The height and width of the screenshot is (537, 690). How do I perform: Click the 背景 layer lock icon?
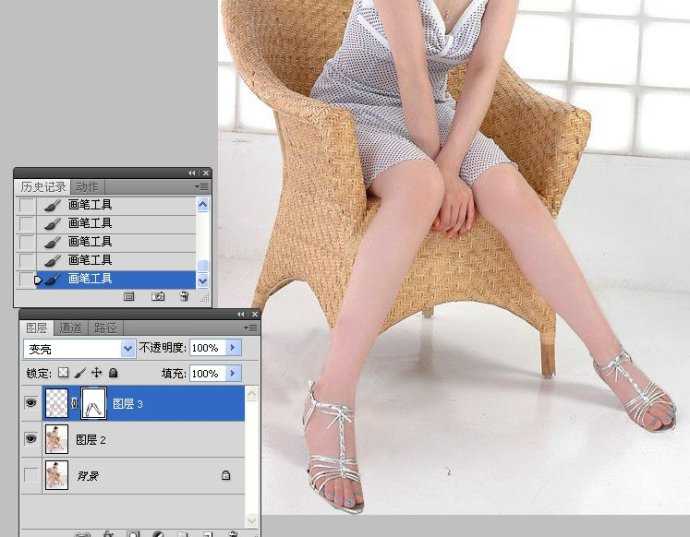226,475
